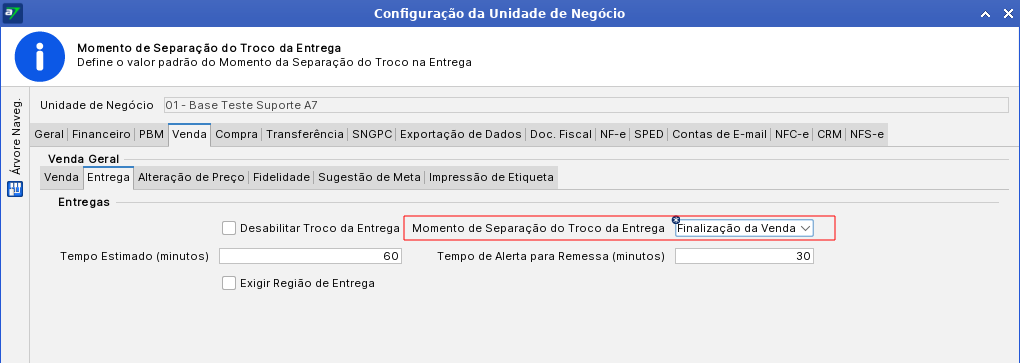Switch to Impressão de Etiqueta subtab
This screenshot has height=363, width=1020.
click(x=491, y=177)
